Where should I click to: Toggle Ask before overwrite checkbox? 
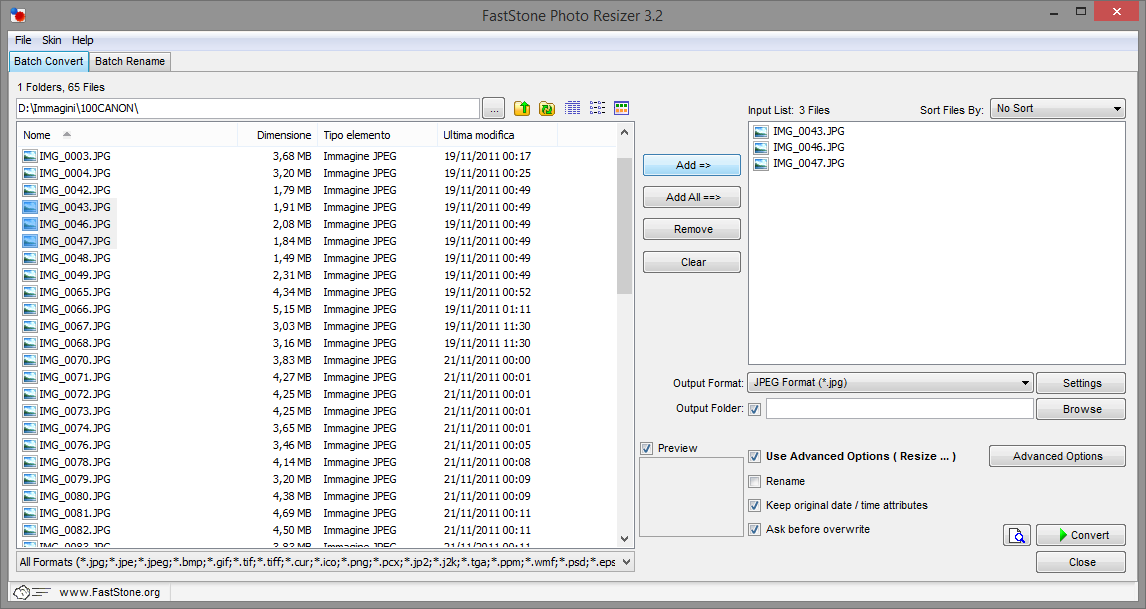coord(754,529)
